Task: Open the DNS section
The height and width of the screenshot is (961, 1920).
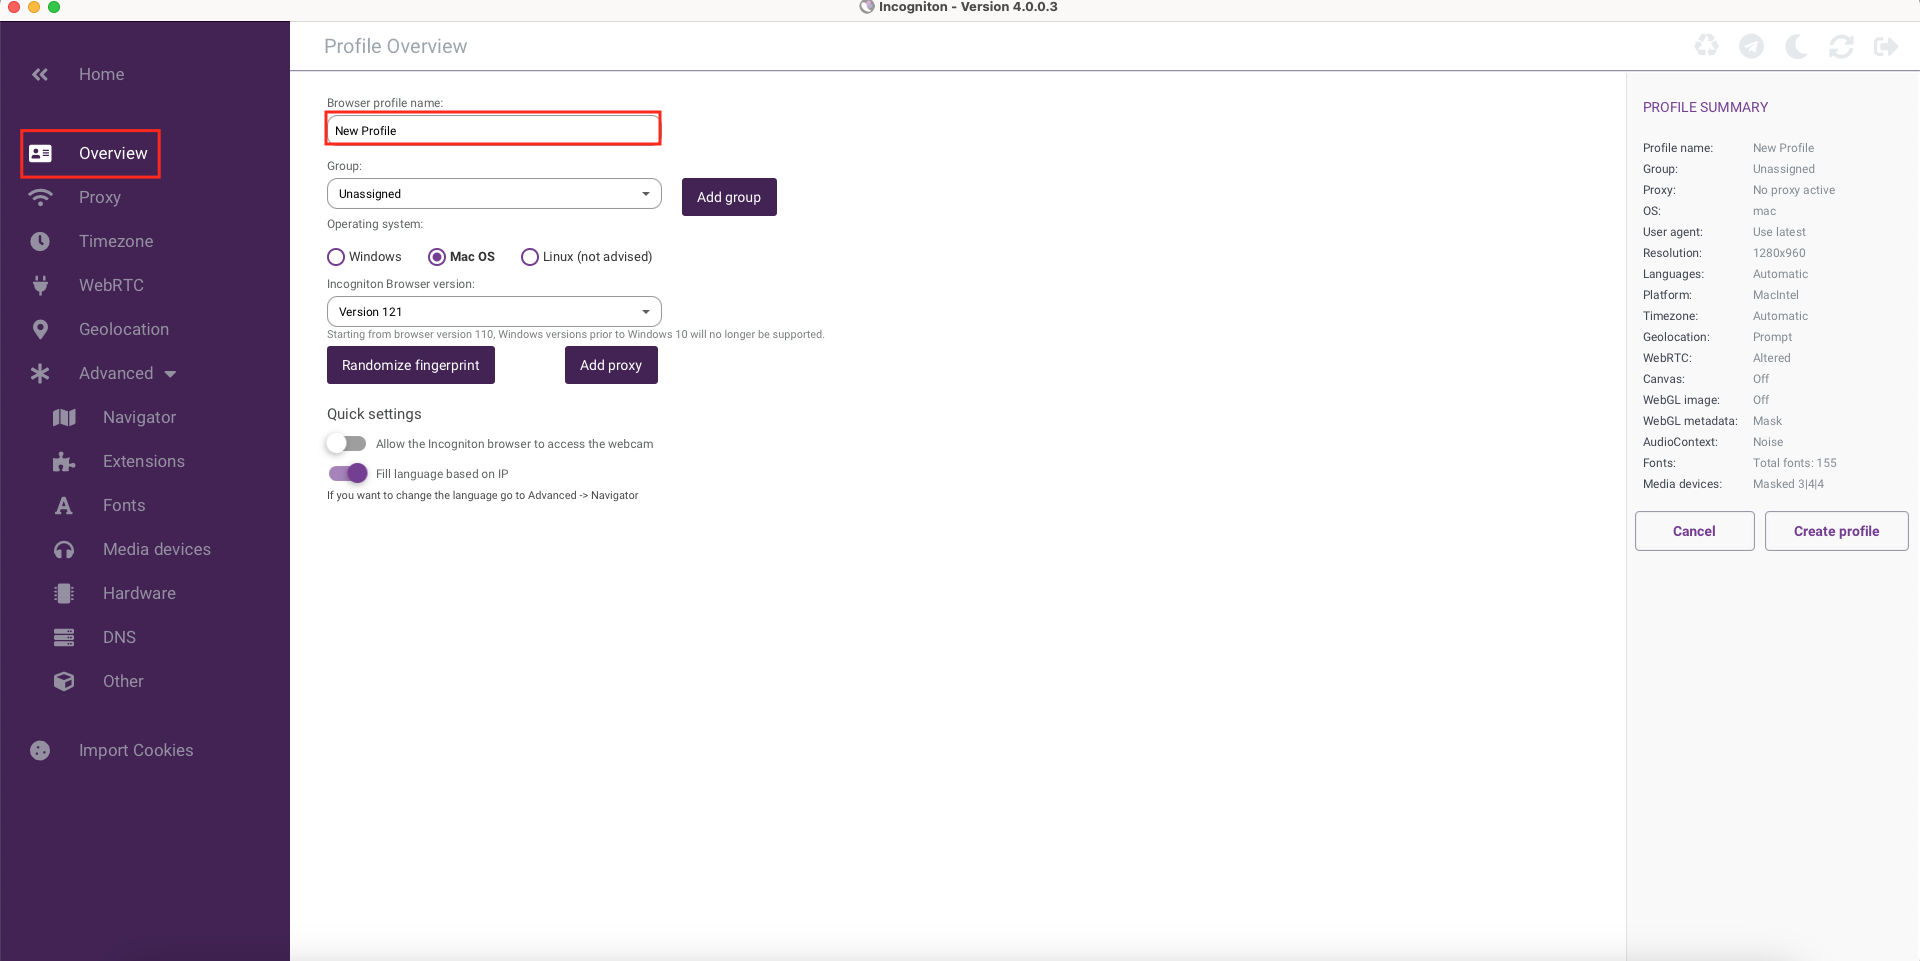Action: (x=119, y=637)
